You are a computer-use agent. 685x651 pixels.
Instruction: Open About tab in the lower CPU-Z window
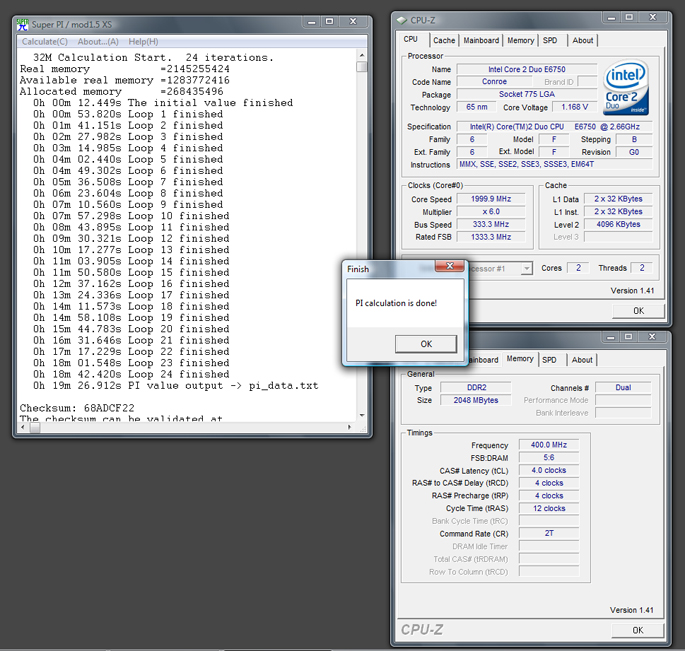582,360
